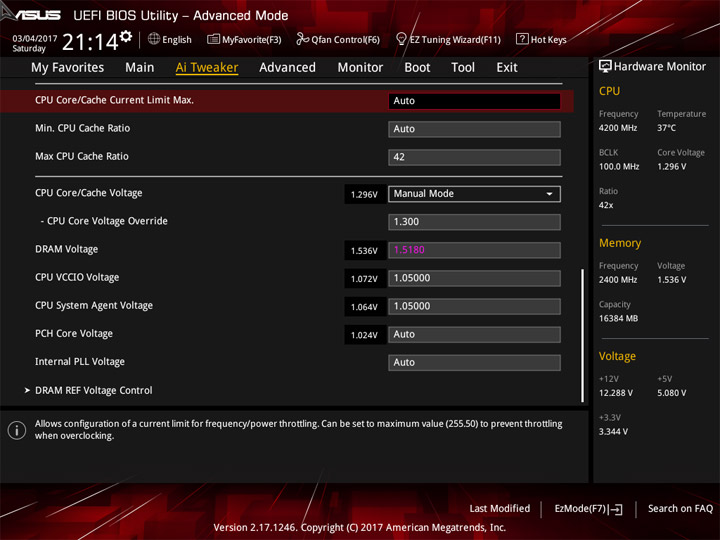Click the 12.288 V reading
This screenshot has height=540, width=720.
[616, 393]
